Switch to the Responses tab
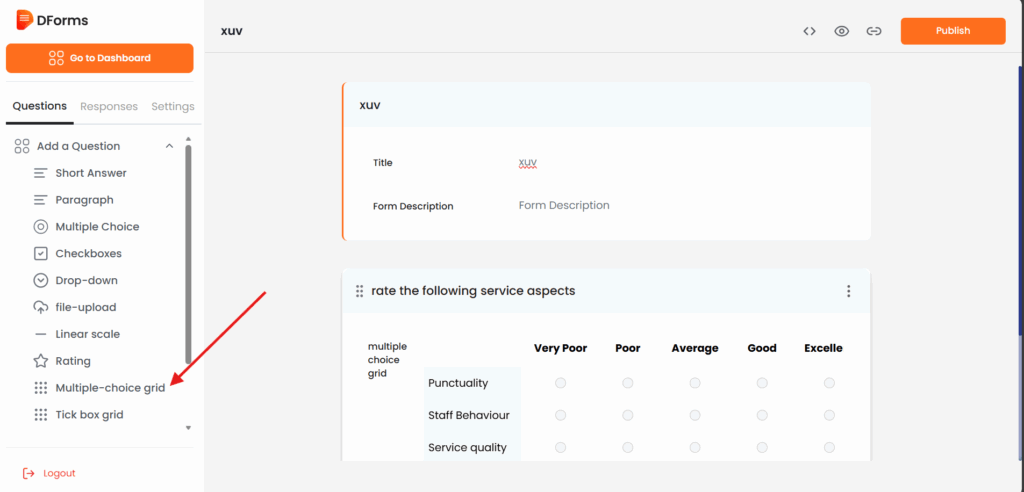This screenshot has height=492, width=1024. point(109,106)
